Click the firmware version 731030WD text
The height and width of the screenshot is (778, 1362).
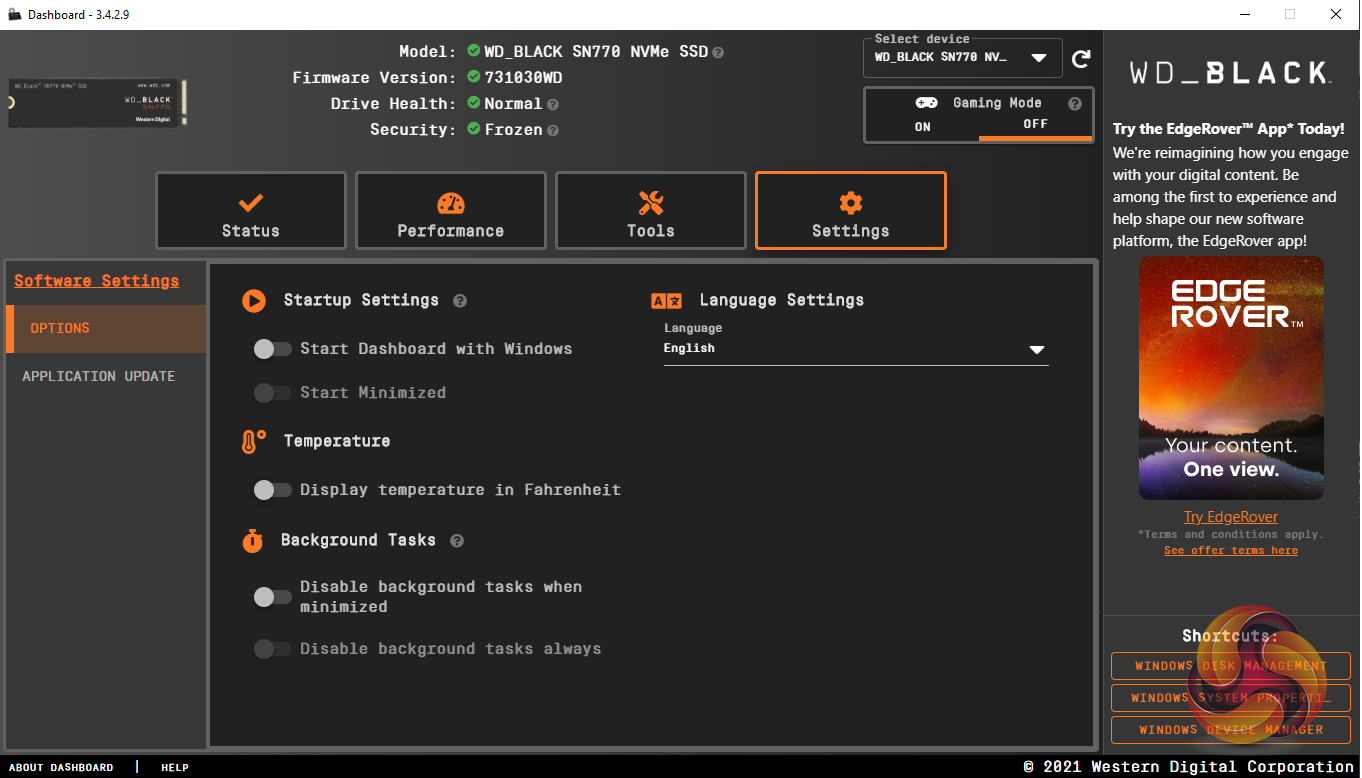click(x=523, y=78)
